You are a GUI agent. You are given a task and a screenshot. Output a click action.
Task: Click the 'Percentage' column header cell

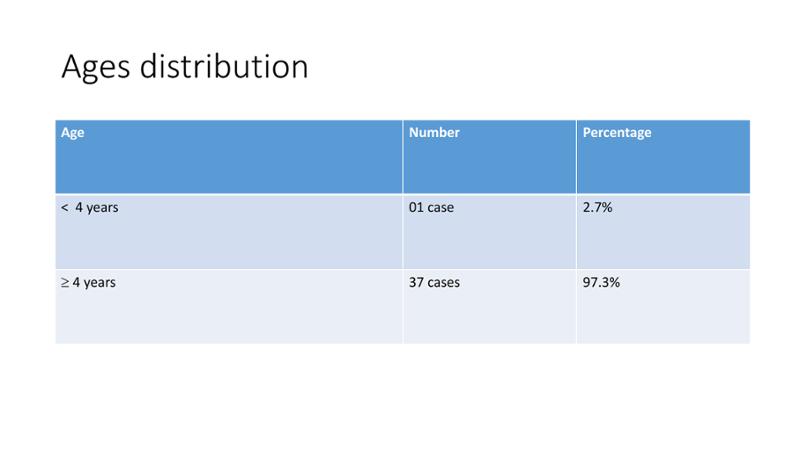tap(663, 157)
